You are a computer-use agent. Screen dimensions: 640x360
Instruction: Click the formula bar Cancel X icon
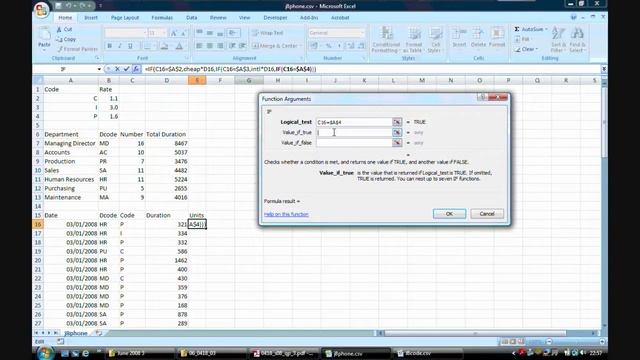(x=117, y=69)
